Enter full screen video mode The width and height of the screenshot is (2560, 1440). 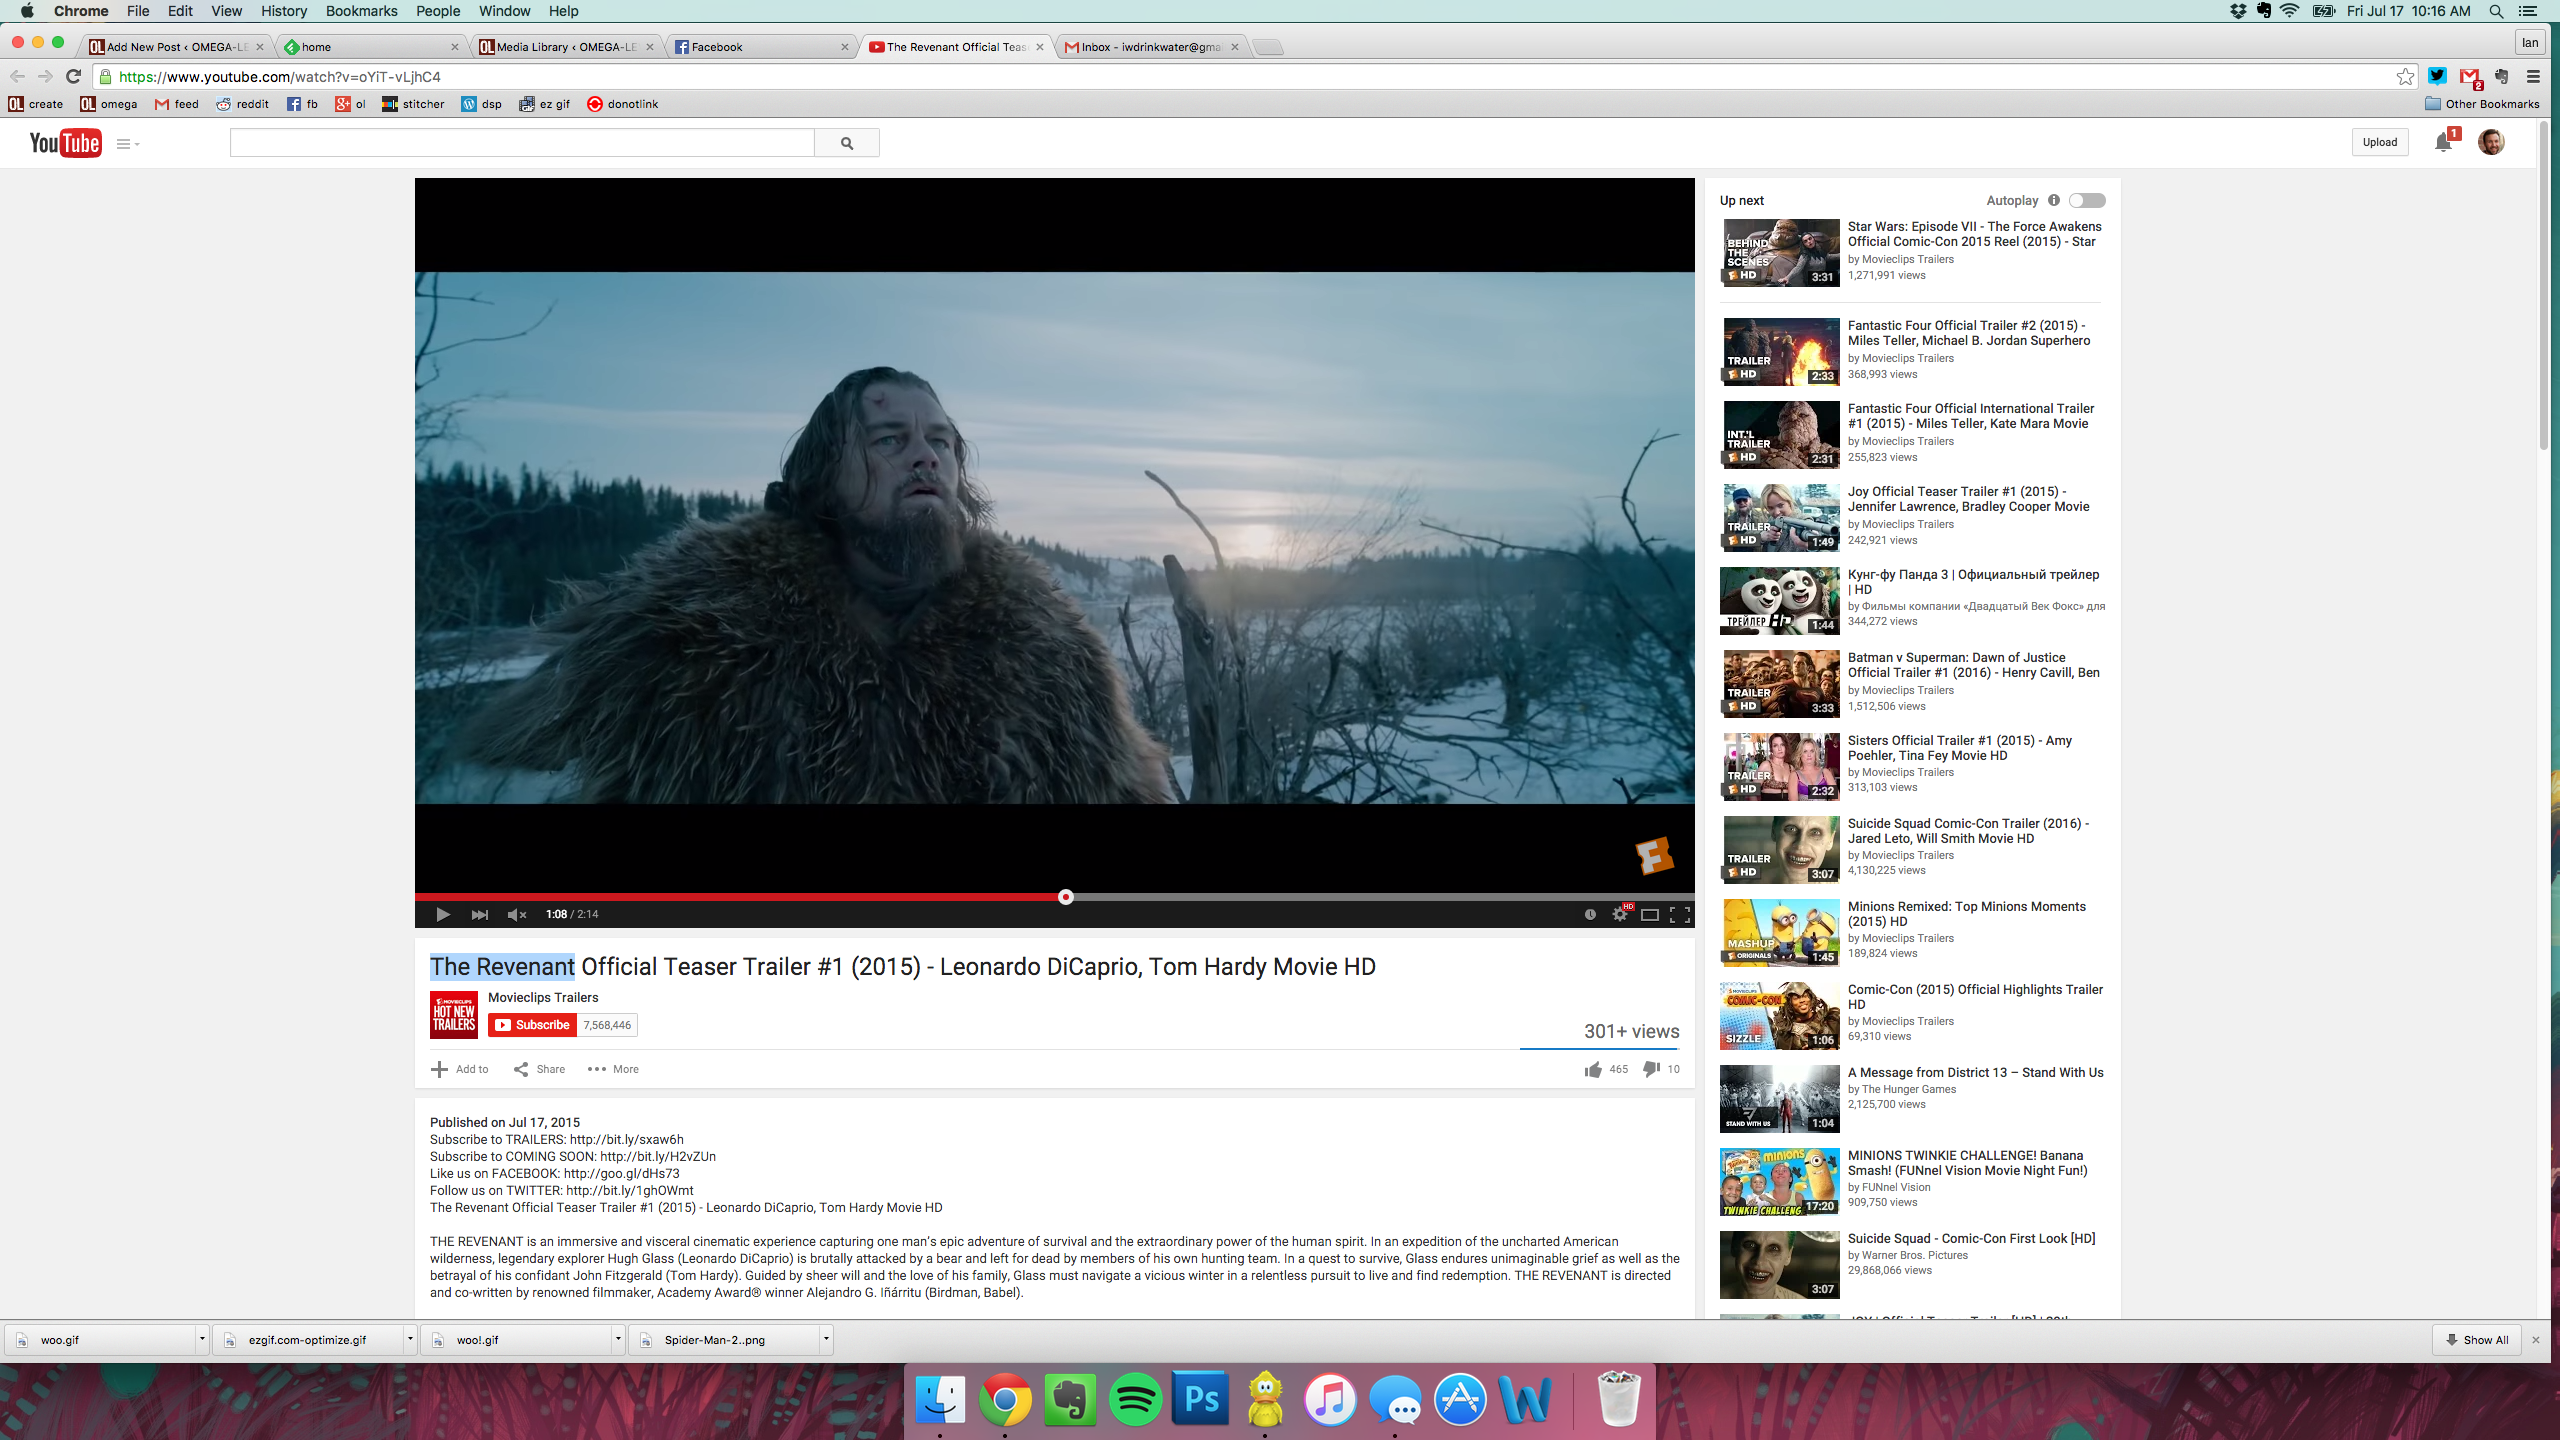(1680, 914)
